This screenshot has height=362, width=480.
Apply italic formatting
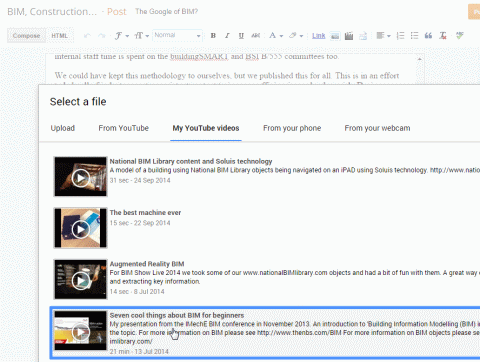(227, 36)
